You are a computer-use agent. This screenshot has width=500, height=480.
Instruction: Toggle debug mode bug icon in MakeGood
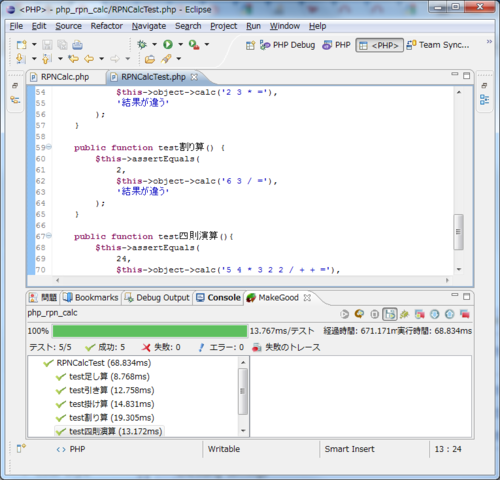tap(404, 314)
